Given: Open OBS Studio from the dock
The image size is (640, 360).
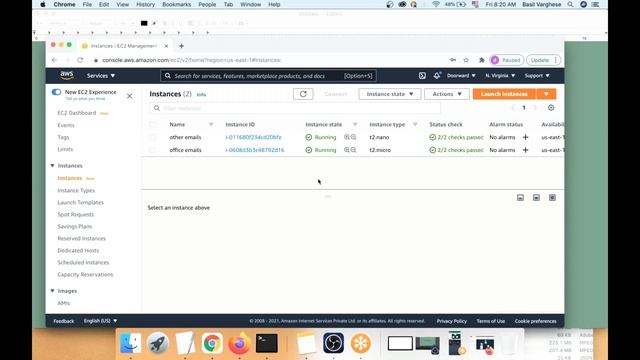Looking at the screenshot, I should [x=333, y=343].
